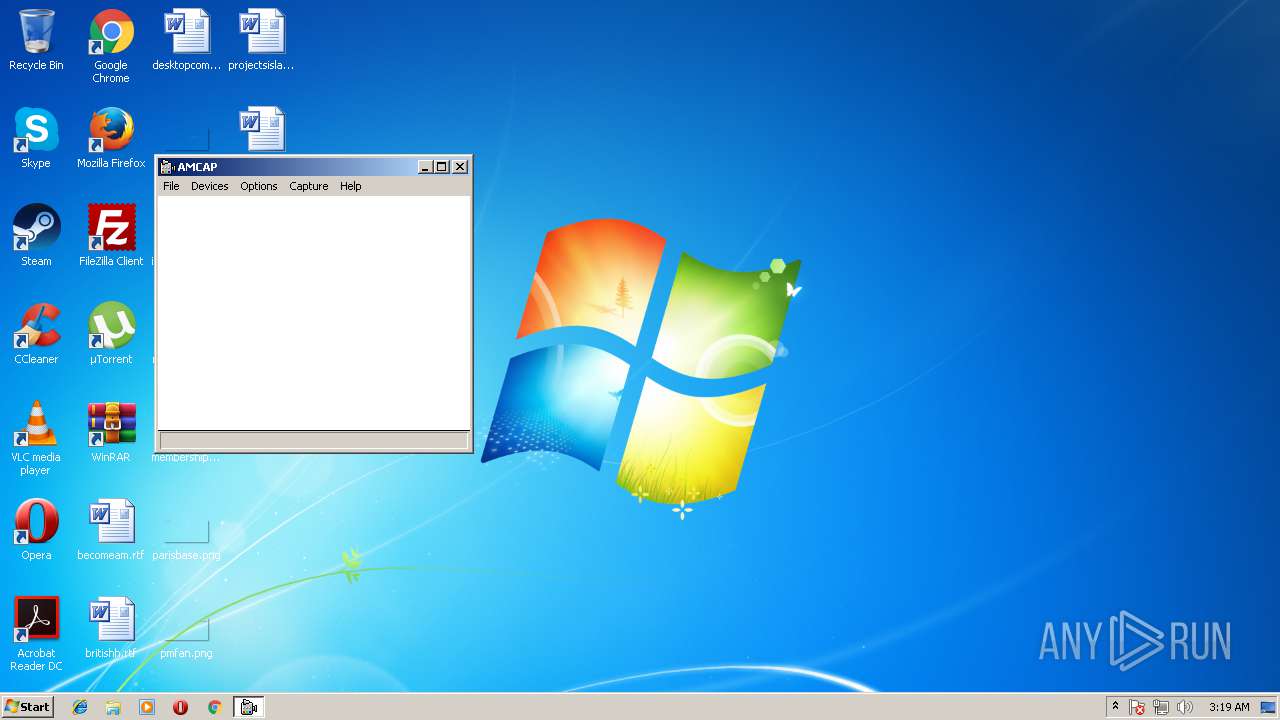Image resolution: width=1280 pixels, height=720 pixels.
Task: Click the AMCAP video preview area
Action: point(314,313)
